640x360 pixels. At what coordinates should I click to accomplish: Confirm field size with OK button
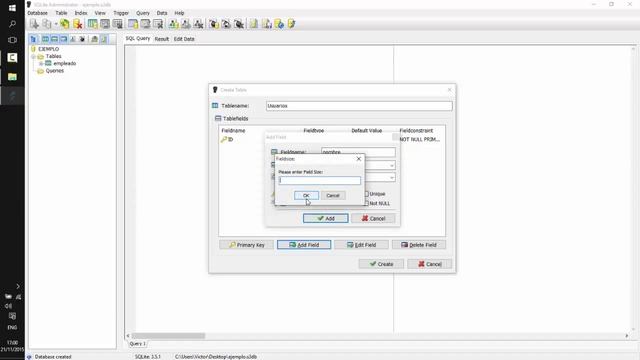click(306, 196)
